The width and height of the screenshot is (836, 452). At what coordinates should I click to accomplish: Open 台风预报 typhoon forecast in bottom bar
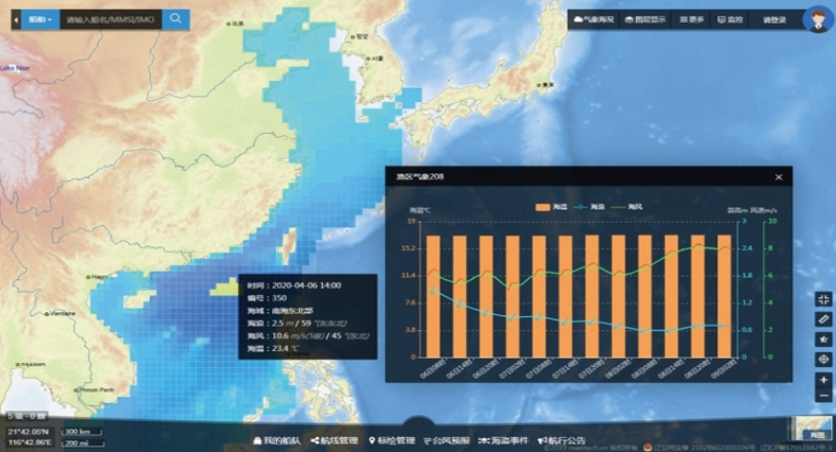(446, 440)
